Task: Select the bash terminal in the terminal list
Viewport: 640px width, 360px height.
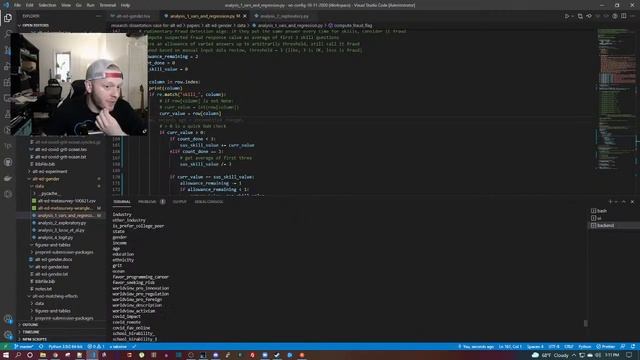Action: 614,211
